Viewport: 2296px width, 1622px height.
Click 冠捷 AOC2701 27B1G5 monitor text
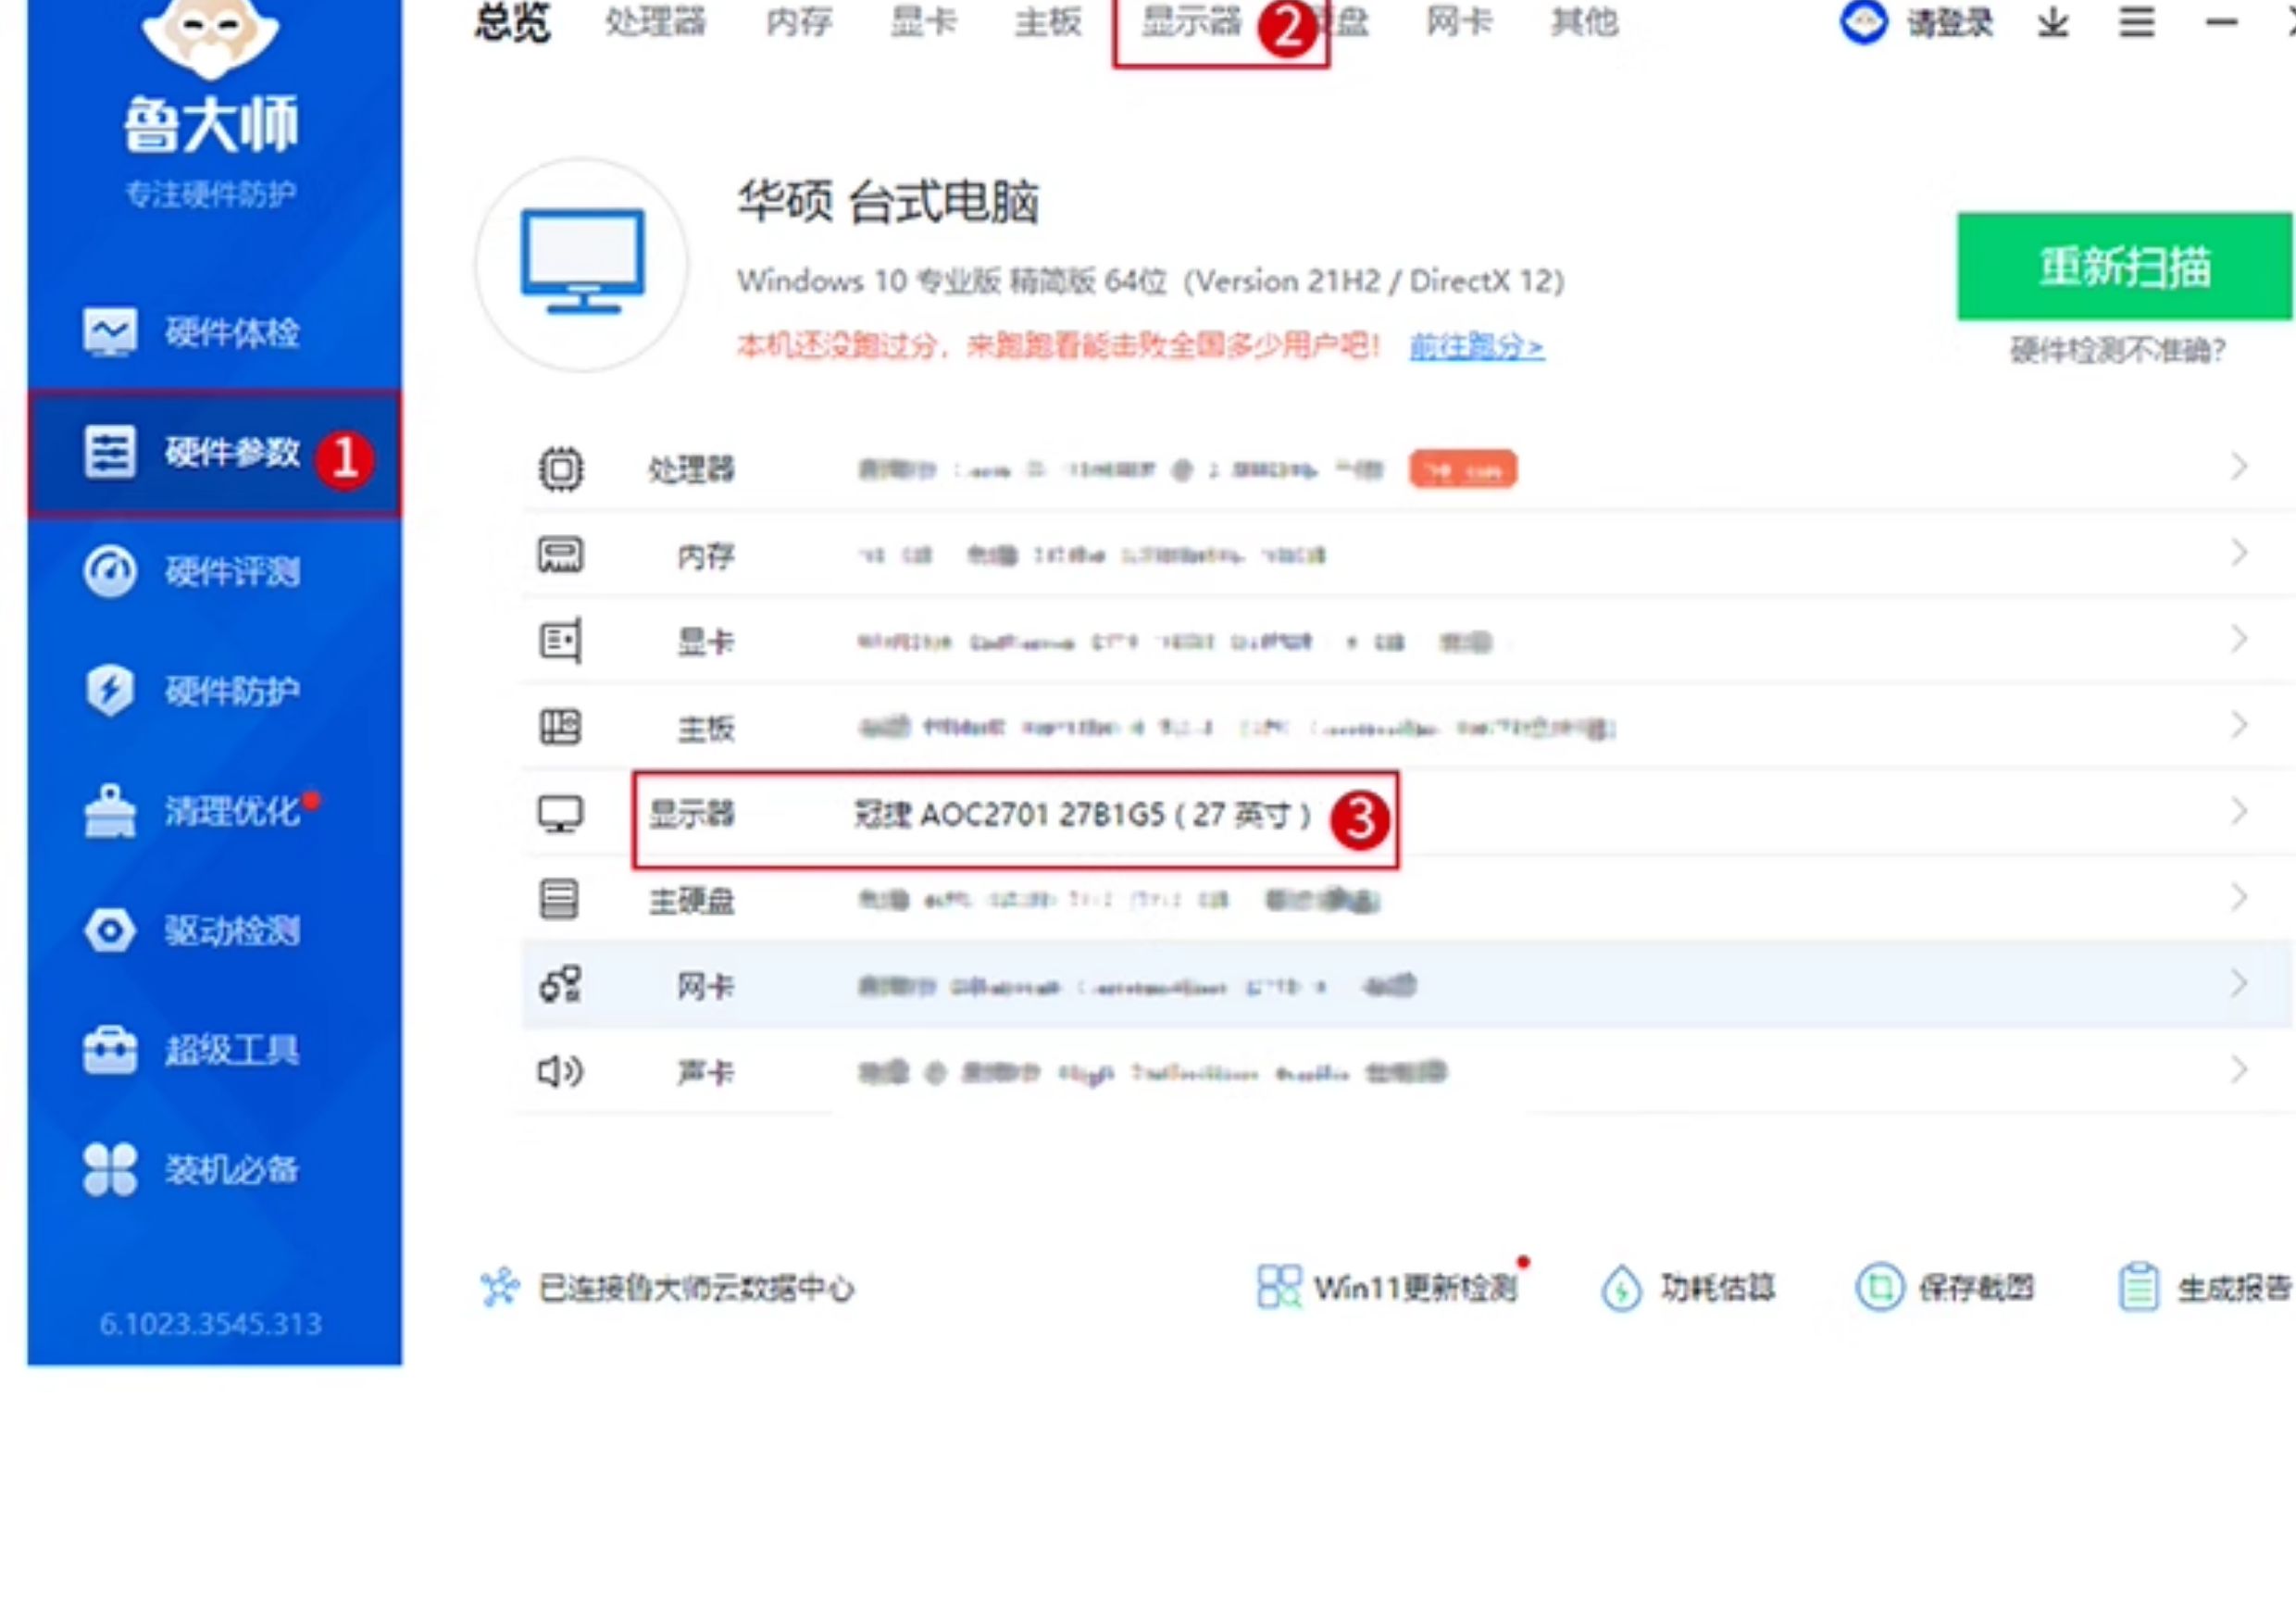pos(1082,815)
